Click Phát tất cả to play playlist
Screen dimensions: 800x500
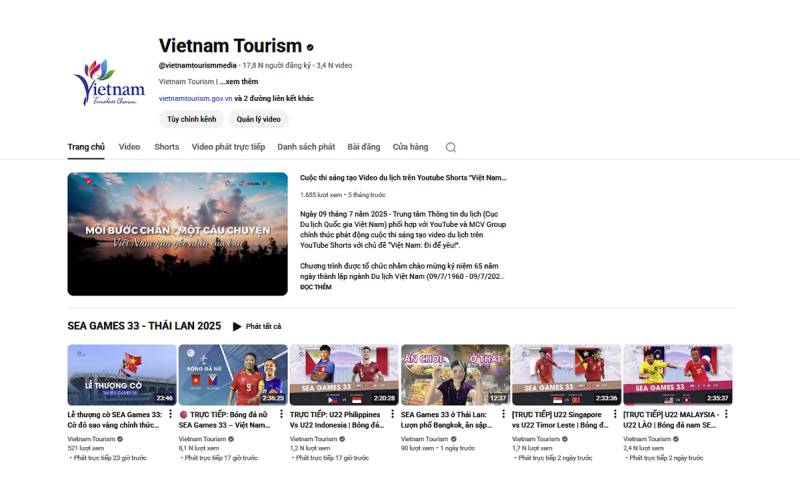(x=263, y=327)
